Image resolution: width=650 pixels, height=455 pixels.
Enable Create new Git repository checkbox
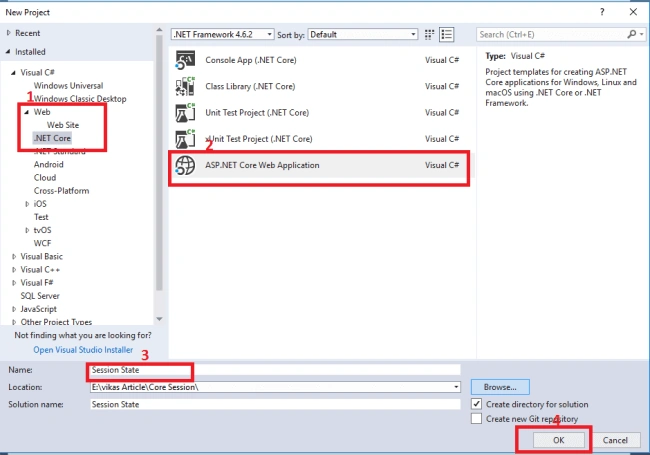click(x=476, y=419)
